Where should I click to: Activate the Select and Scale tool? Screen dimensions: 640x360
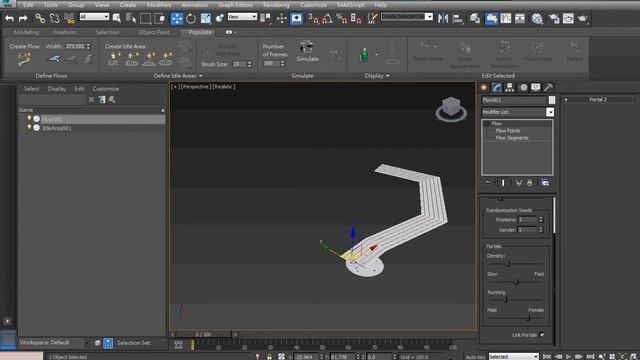point(205,18)
